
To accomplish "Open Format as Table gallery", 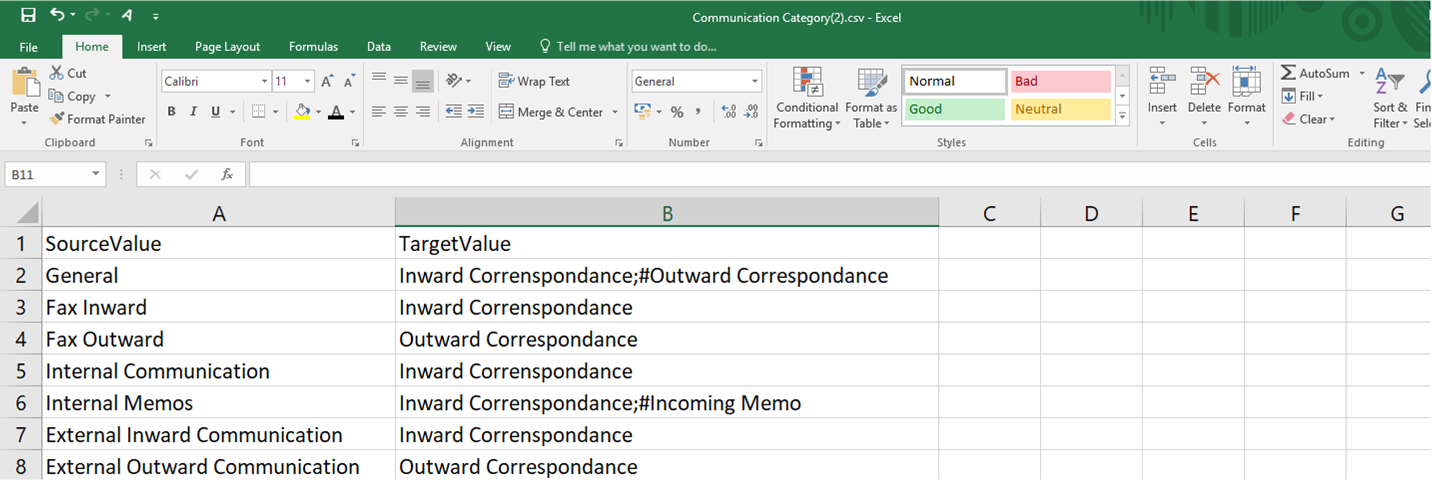I will point(871,98).
